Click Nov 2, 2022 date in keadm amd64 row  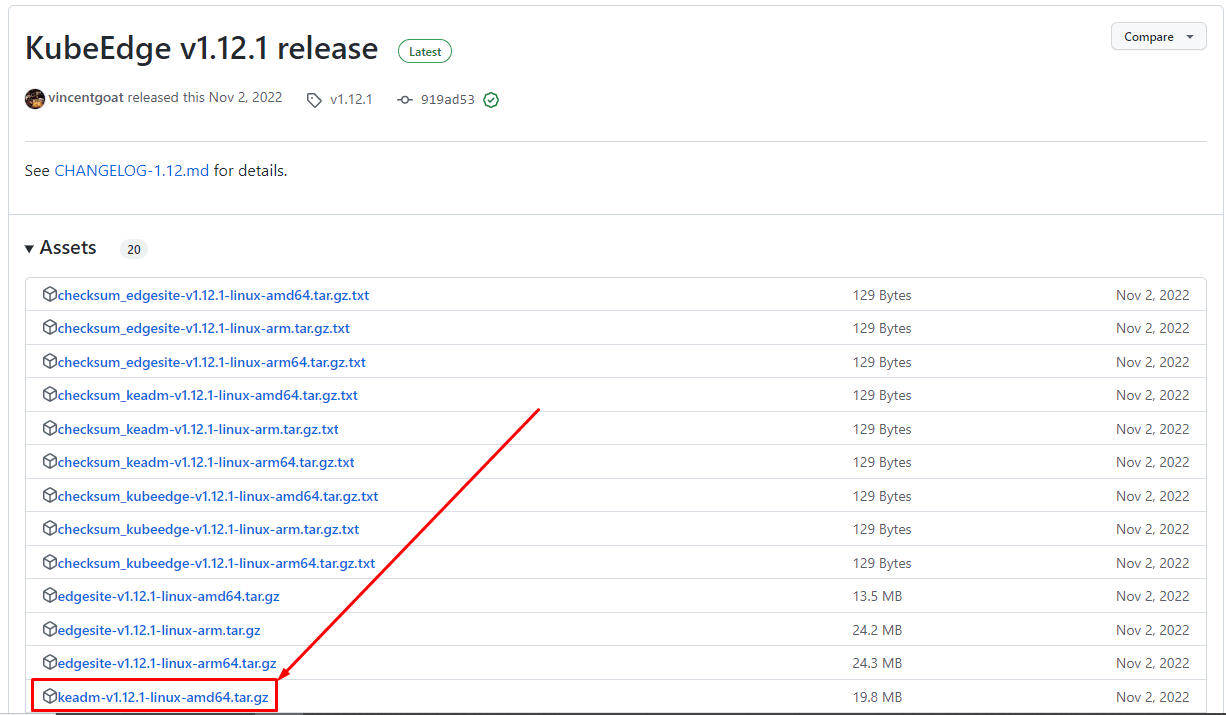pyautogui.click(x=1153, y=697)
